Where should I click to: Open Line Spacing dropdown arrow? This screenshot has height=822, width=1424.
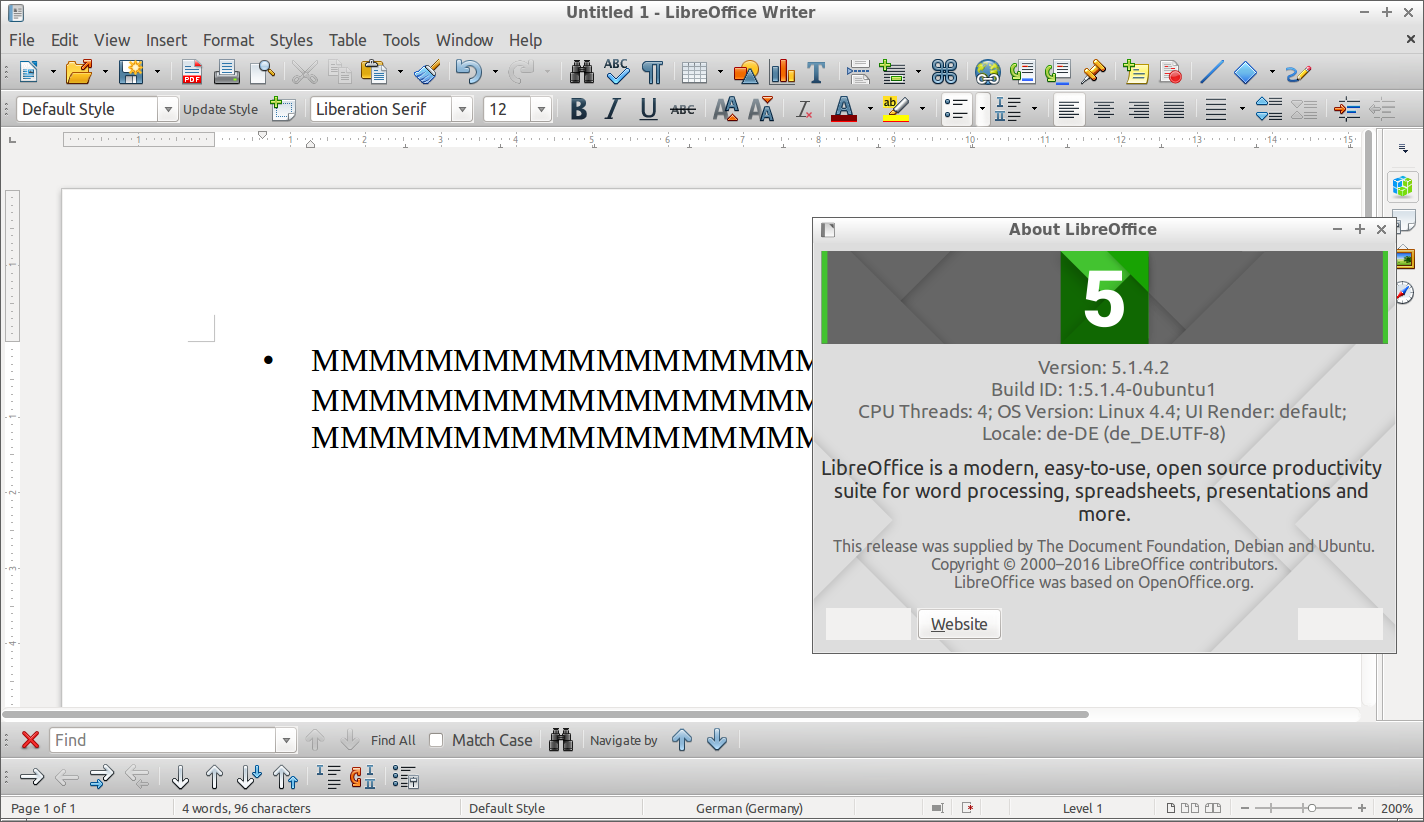(1242, 109)
